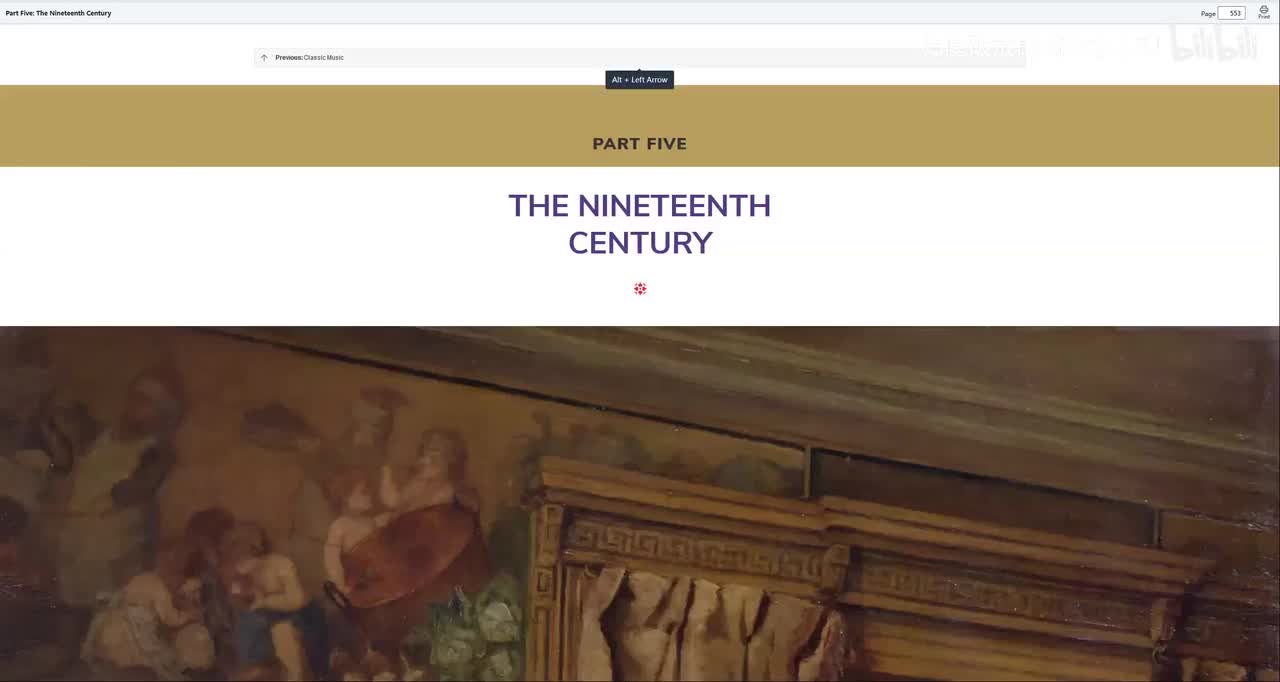
Task: Click the Page label beside the number field
Action: pyautogui.click(x=1208, y=14)
